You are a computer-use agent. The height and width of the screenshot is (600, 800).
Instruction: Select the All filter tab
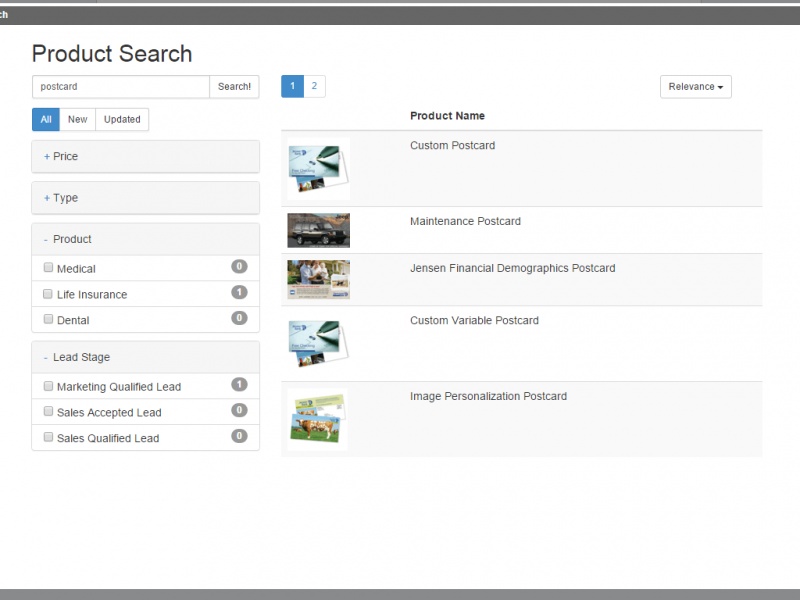46,119
